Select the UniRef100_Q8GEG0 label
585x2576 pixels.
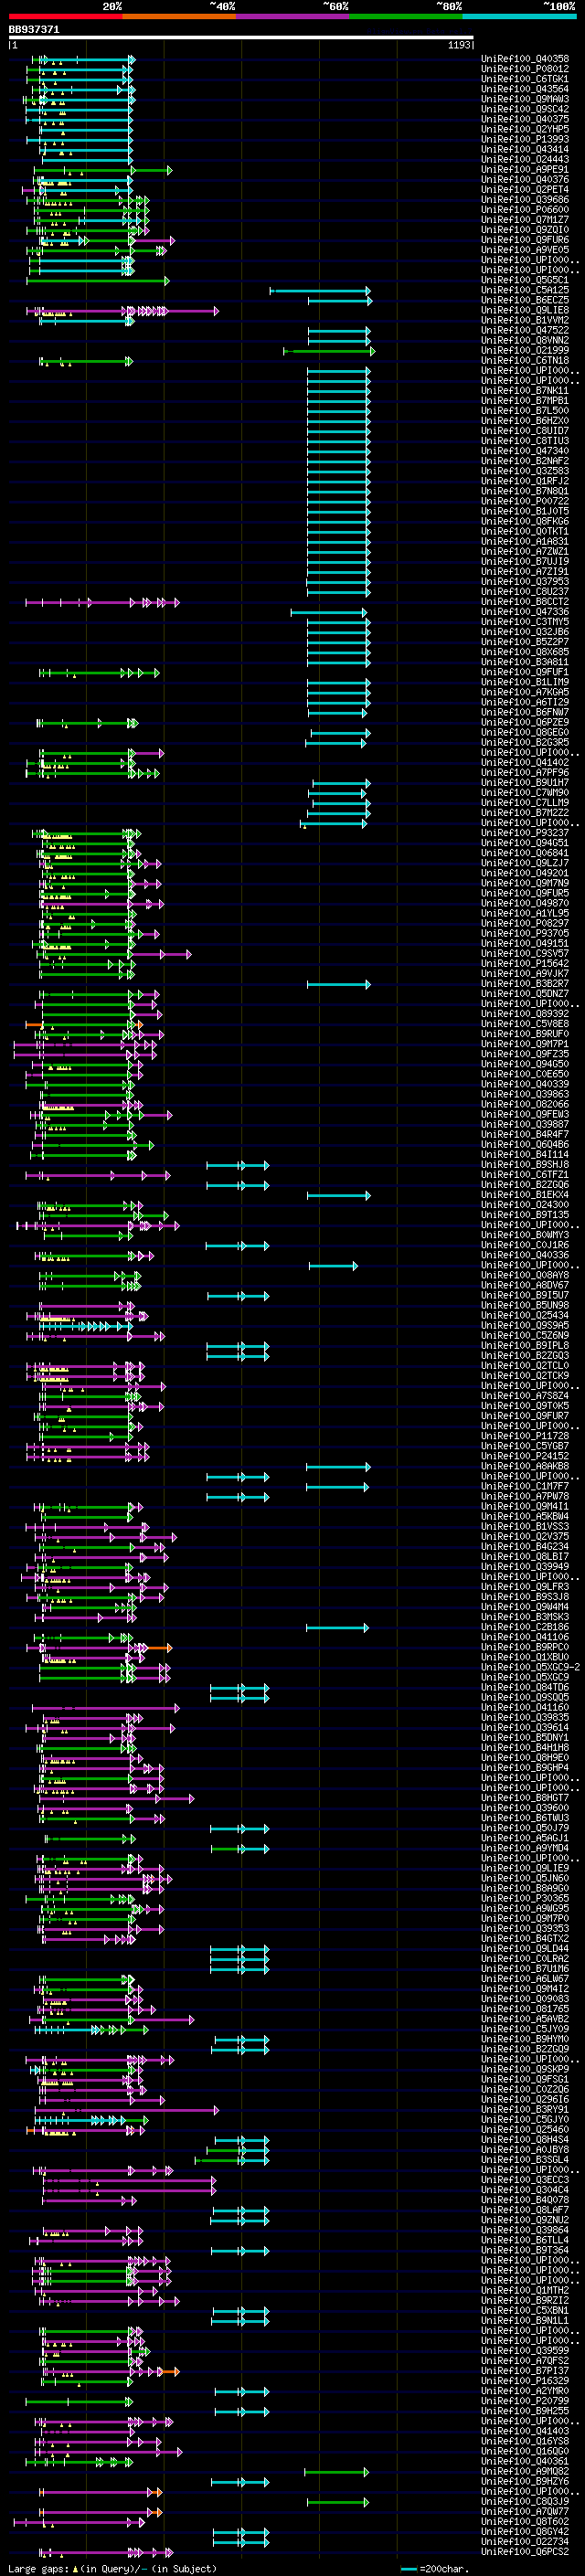pos(525,732)
